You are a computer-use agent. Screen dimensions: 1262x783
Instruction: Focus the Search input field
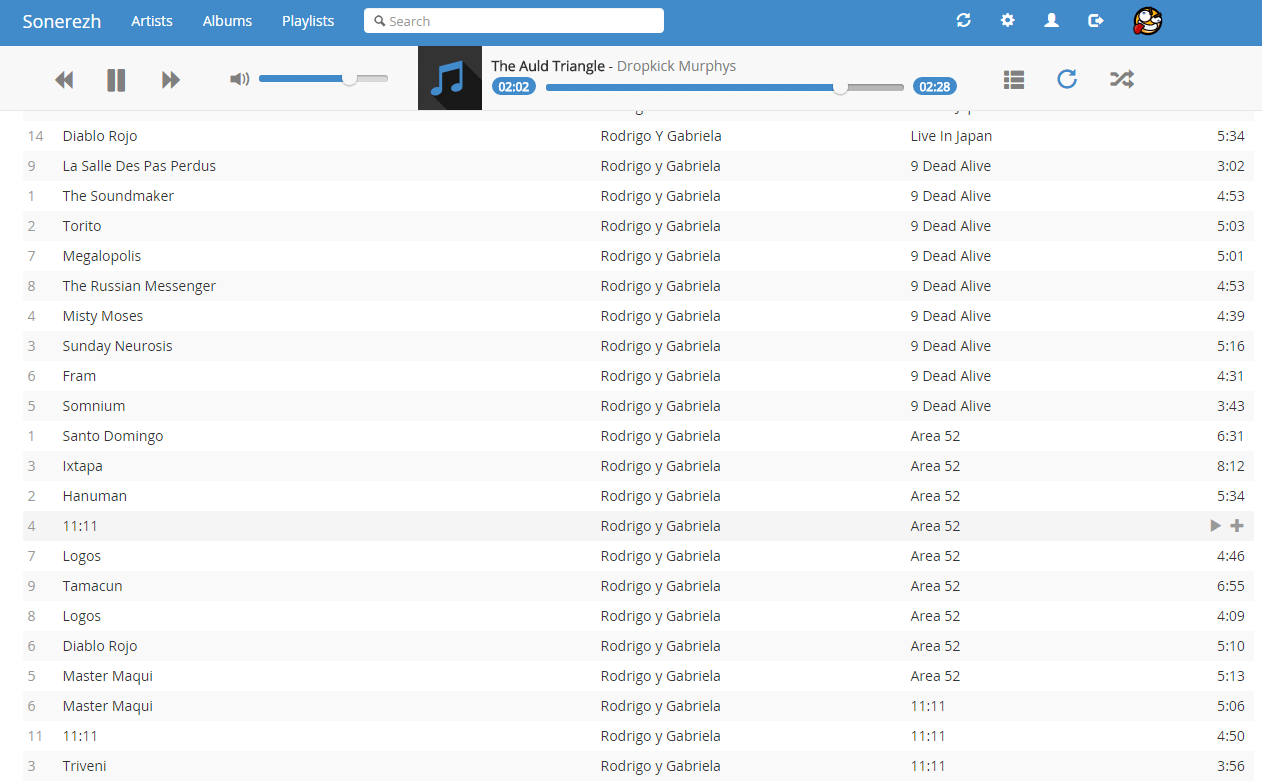click(514, 21)
